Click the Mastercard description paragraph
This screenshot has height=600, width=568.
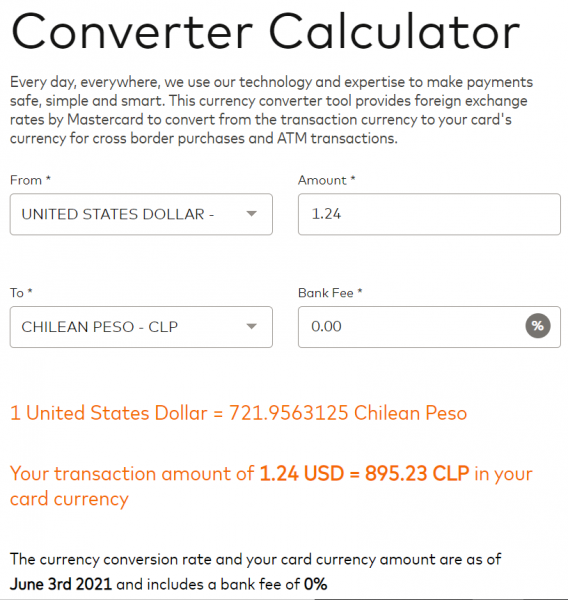coord(271,110)
